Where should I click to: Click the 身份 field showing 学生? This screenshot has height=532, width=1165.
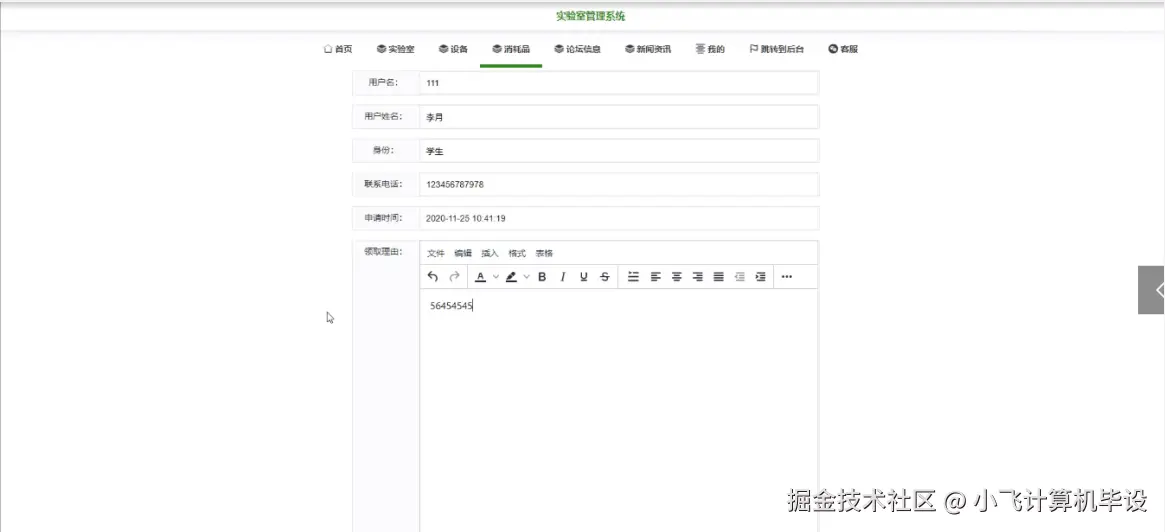pyautogui.click(x=619, y=151)
